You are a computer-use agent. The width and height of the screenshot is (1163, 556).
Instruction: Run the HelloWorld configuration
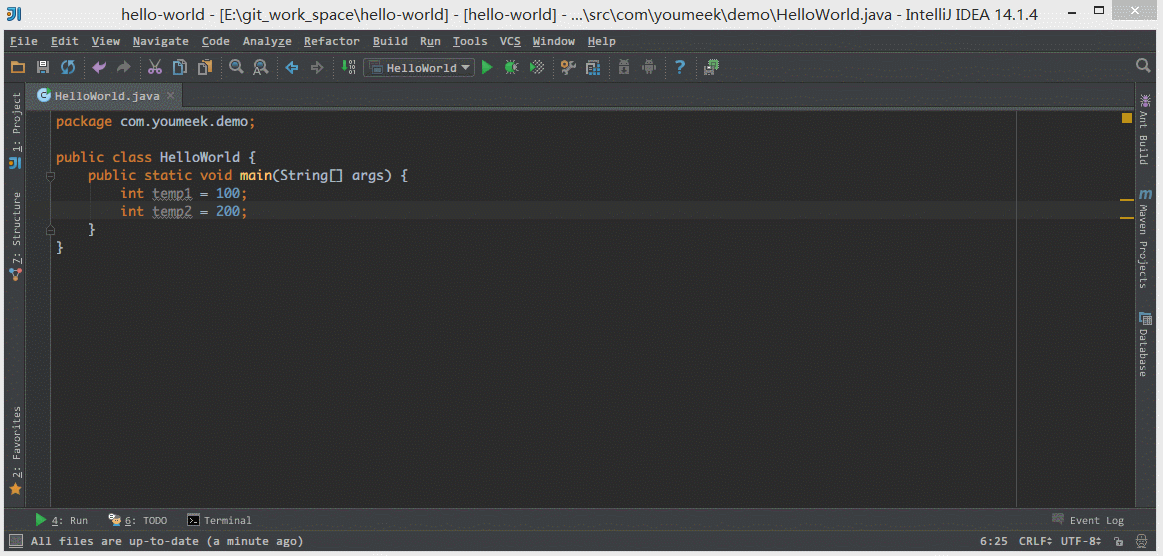(x=487, y=67)
